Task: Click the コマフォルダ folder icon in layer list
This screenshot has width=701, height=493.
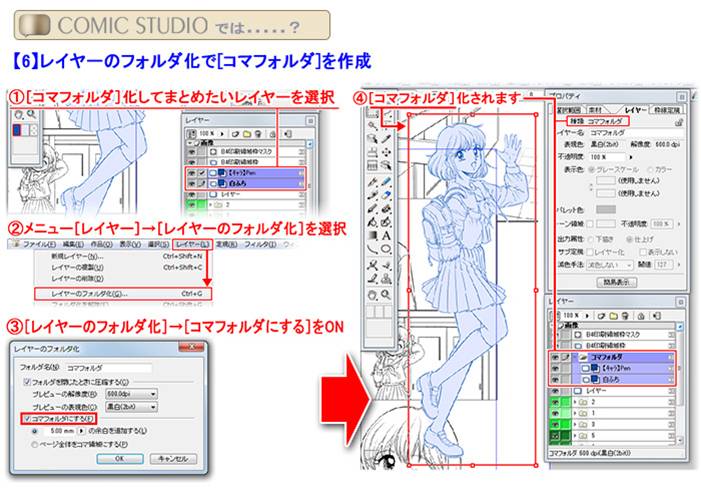Action: (583, 357)
